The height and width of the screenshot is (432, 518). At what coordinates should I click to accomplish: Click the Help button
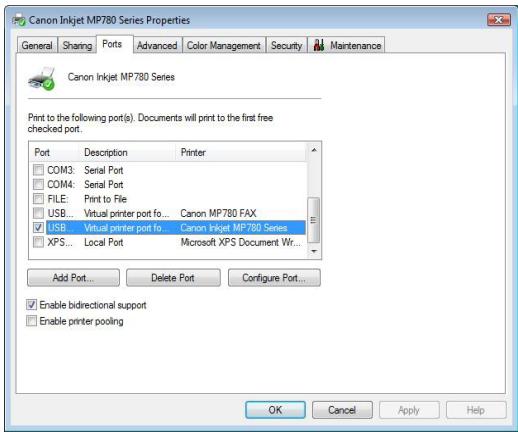pyautogui.click(x=476, y=410)
